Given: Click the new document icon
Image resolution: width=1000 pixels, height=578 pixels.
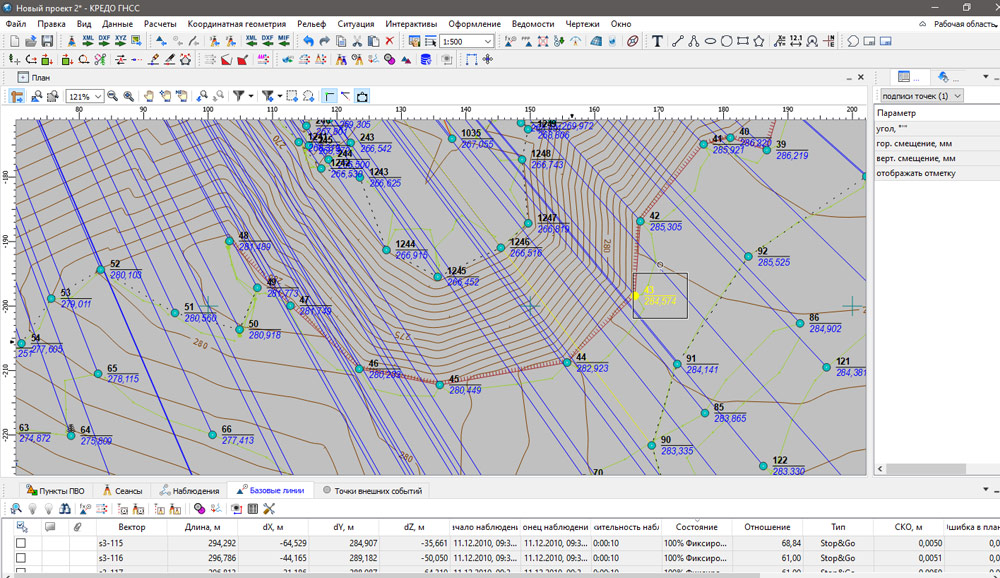Looking at the screenshot, I should tap(15, 41).
